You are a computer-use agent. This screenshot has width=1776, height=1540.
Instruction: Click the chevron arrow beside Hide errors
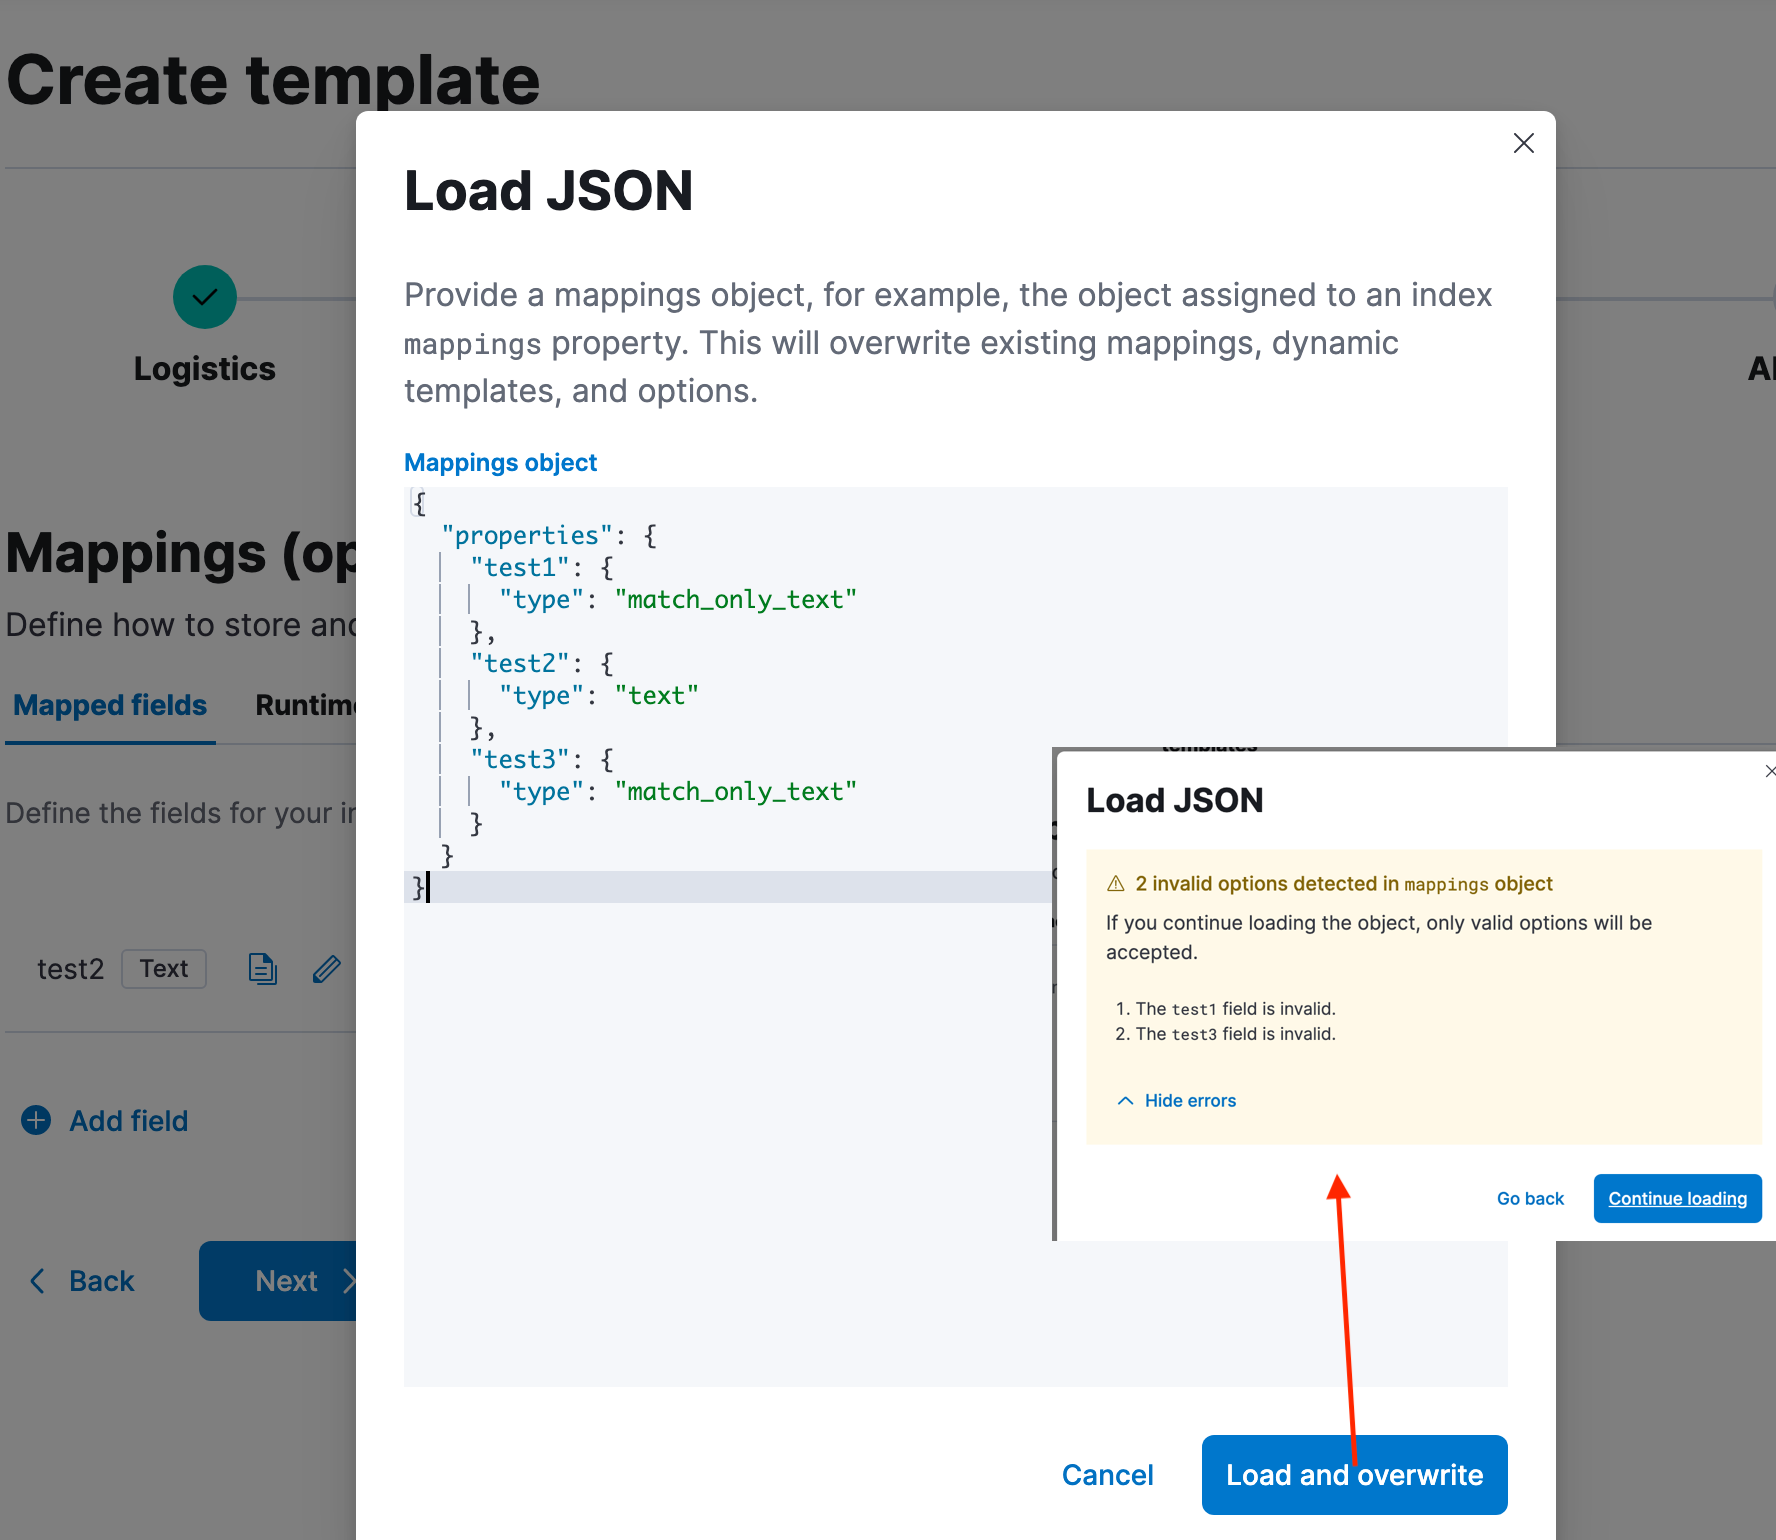tap(1124, 1100)
